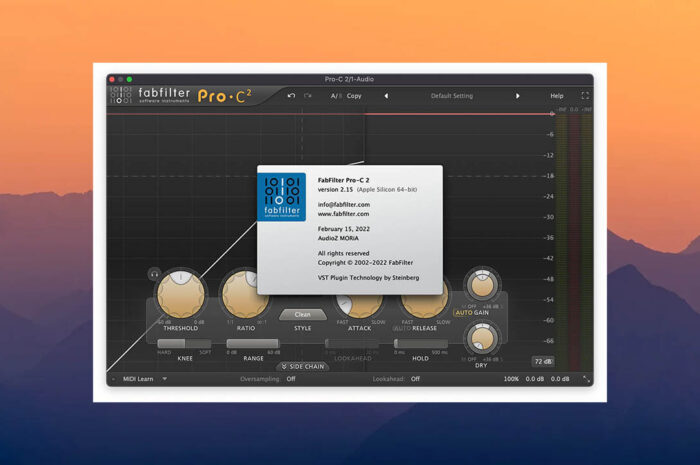Image resolution: width=700 pixels, height=465 pixels.
Task: Close the plugin window with the red button
Action: [x=112, y=79]
